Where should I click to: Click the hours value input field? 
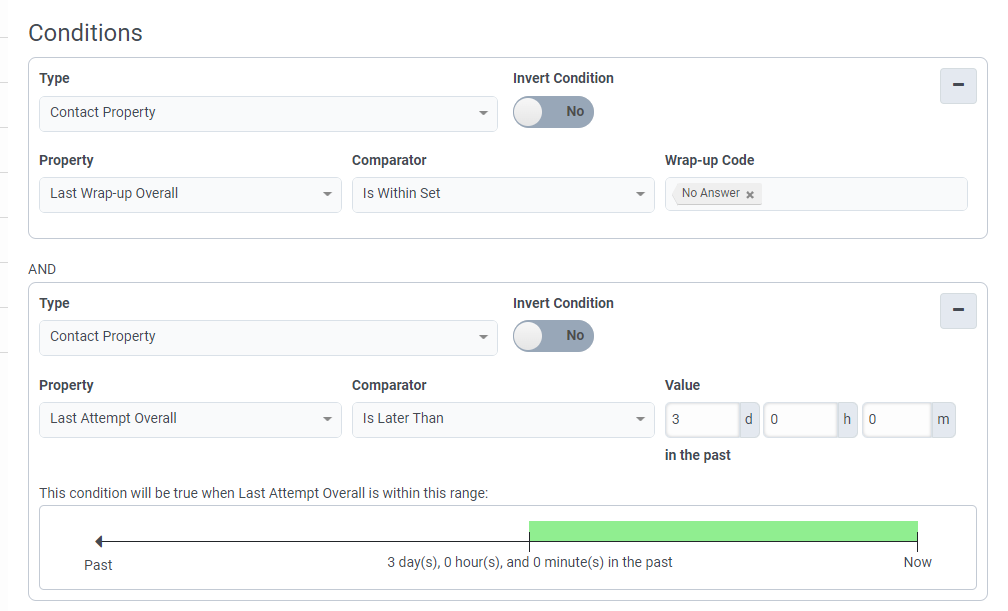point(799,420)
